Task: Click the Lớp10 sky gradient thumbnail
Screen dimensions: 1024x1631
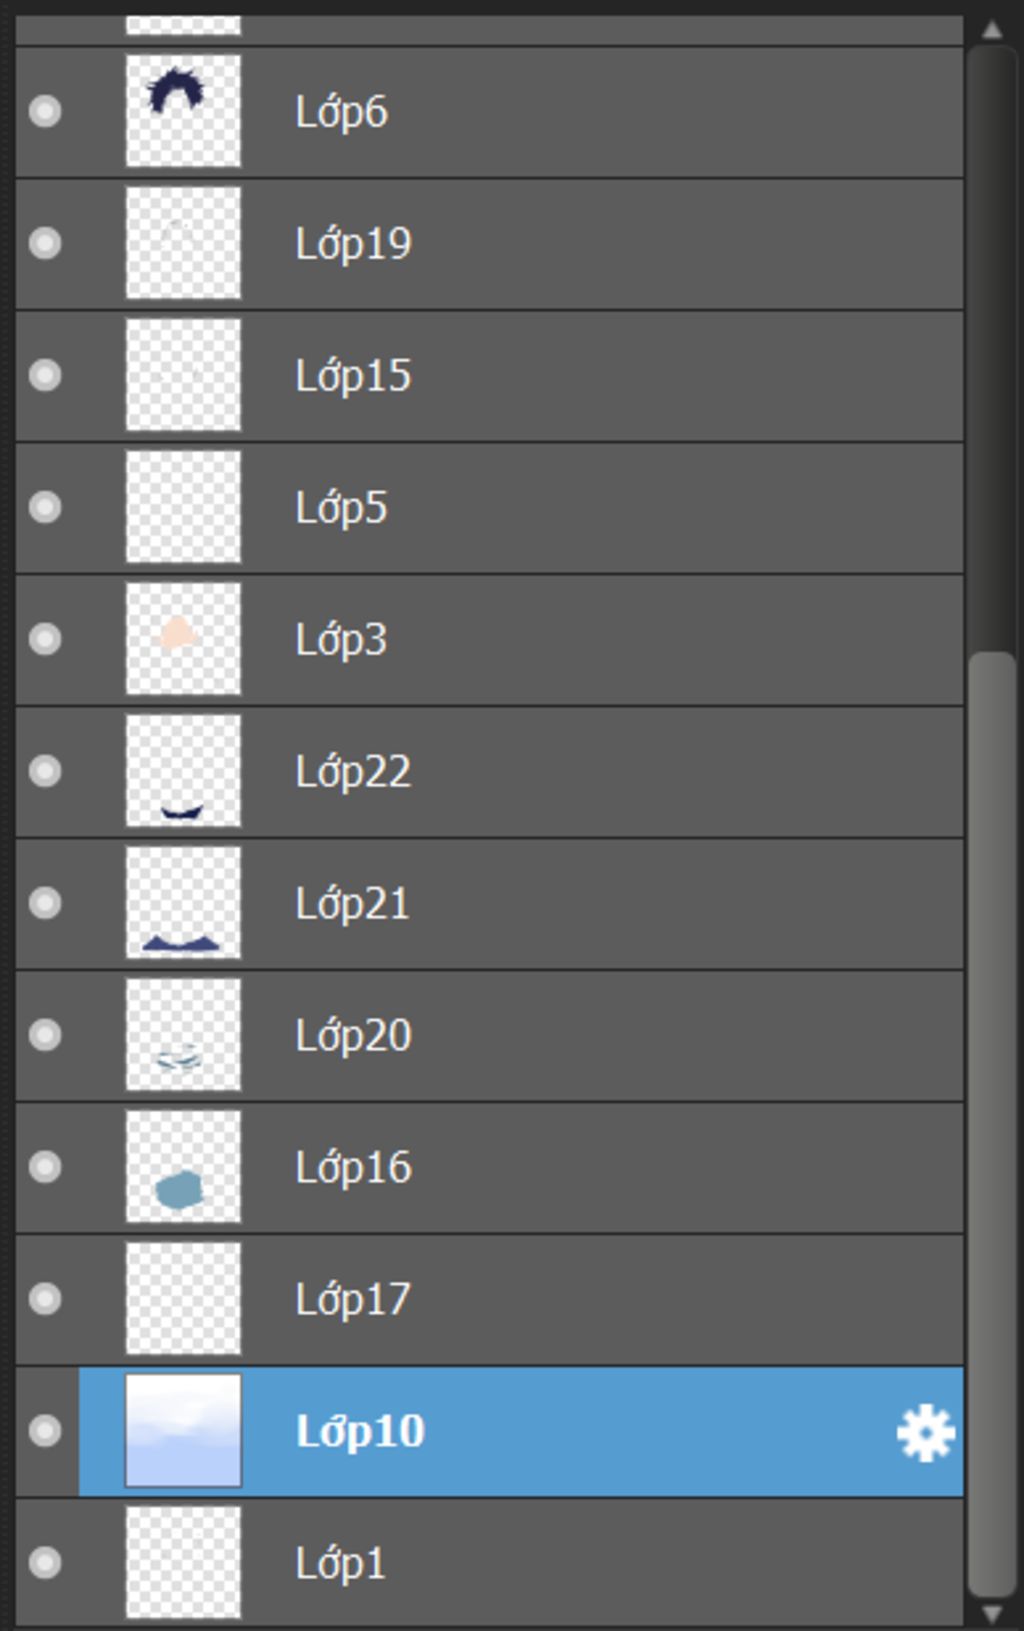Action: [x=183, y=1431]
